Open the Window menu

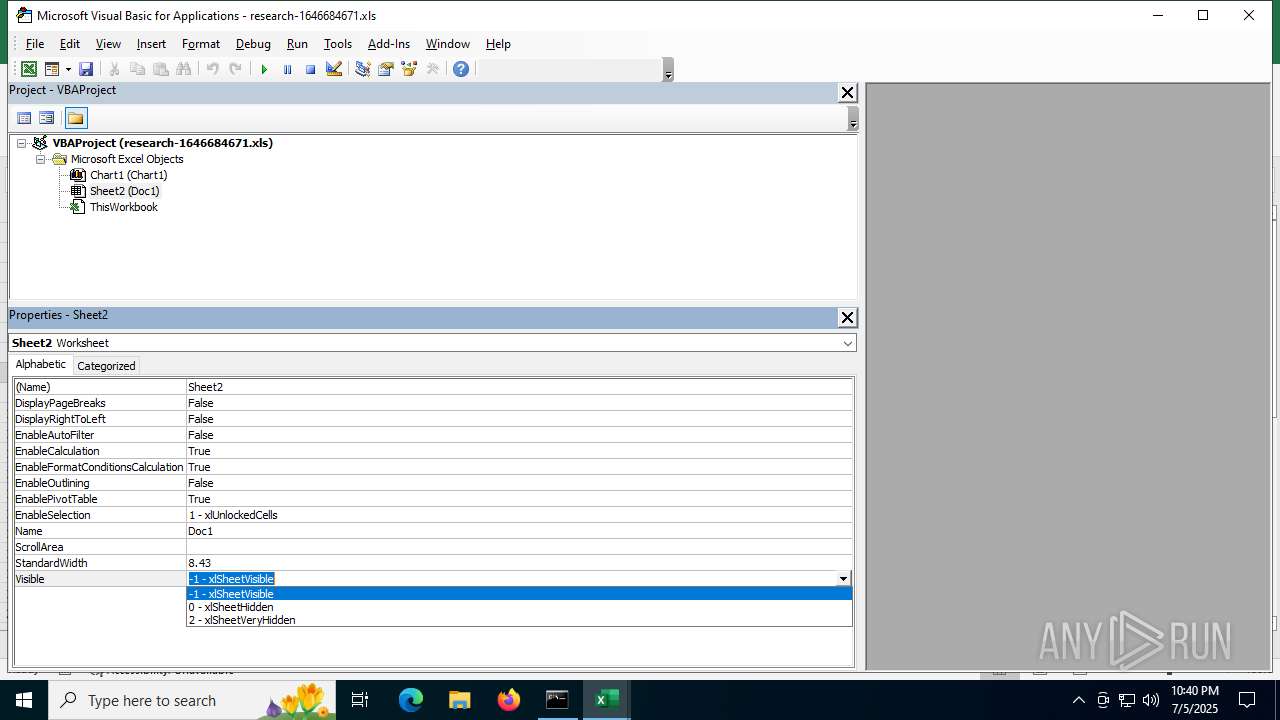tap(448, 44)
